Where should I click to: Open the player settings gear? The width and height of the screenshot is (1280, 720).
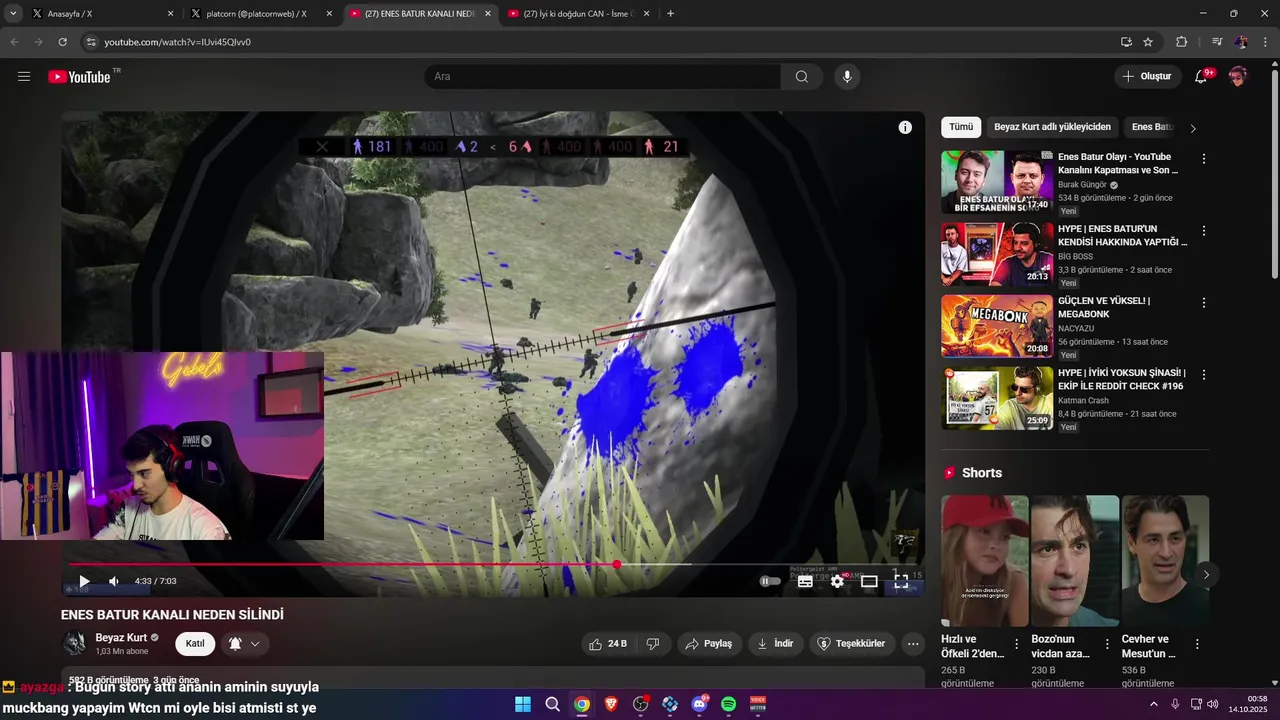point(837,581)
